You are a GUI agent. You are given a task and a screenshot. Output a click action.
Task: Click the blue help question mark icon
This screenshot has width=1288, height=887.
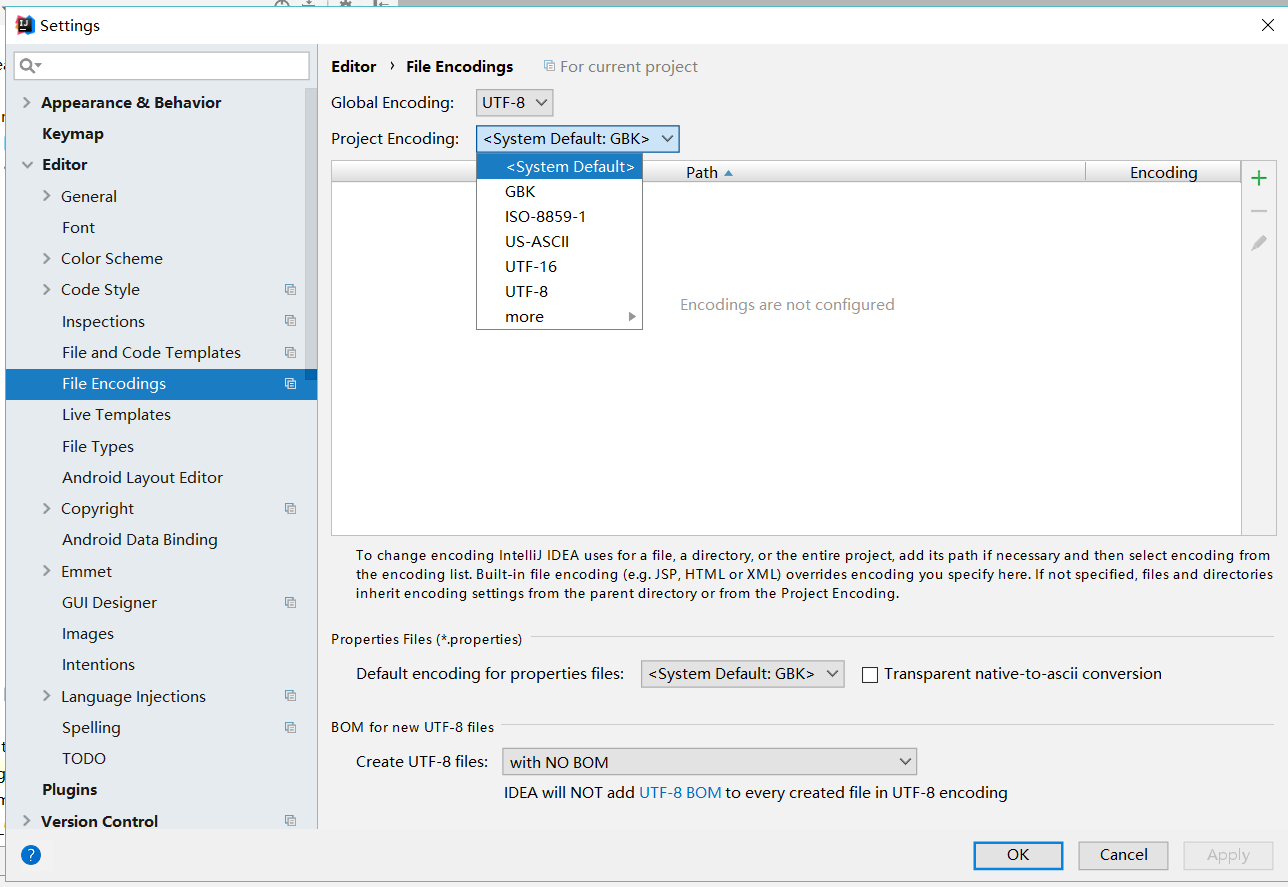(x=31, y=855)
